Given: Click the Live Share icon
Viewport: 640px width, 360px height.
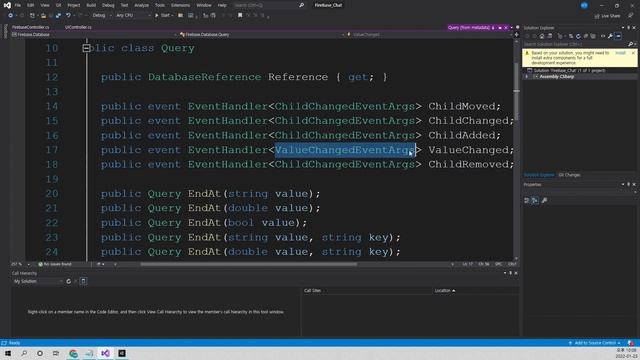Looking at the screenshot, I should point(597,16).
